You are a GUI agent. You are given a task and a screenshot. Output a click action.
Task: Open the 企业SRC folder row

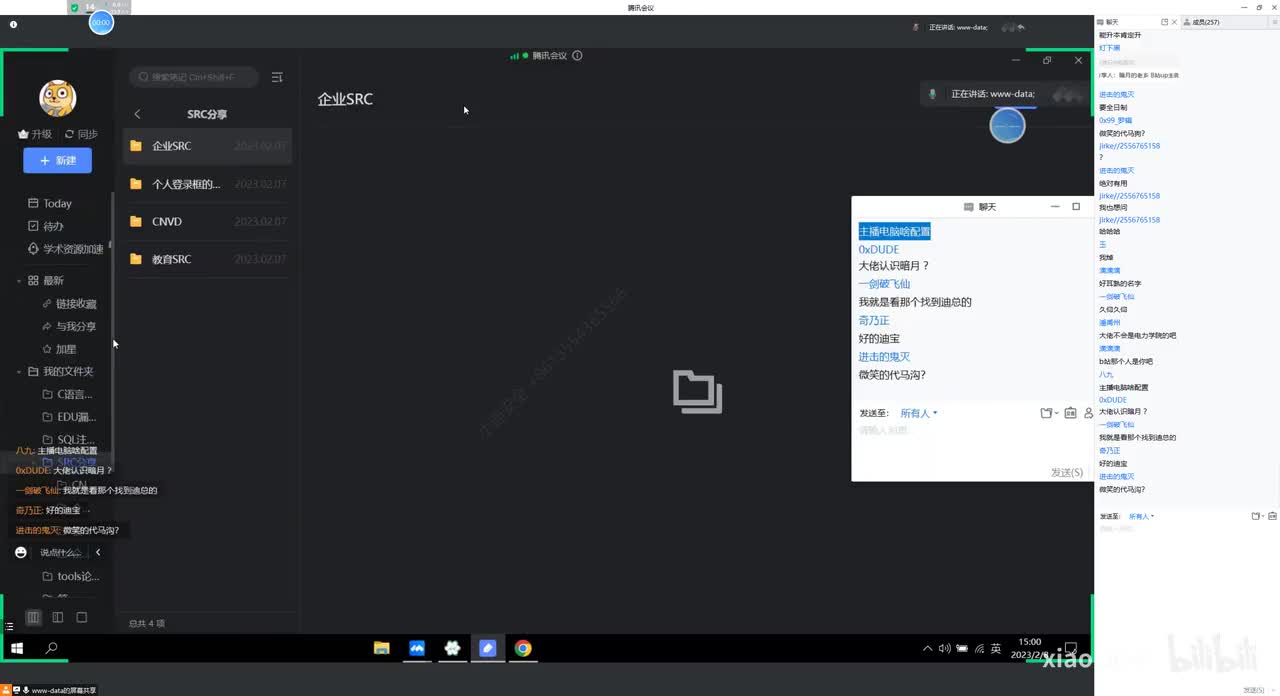pos(208,146)
